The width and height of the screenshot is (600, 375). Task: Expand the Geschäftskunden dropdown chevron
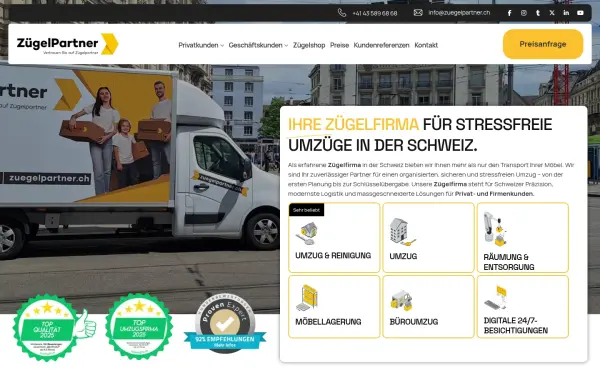tap(286, 46)
